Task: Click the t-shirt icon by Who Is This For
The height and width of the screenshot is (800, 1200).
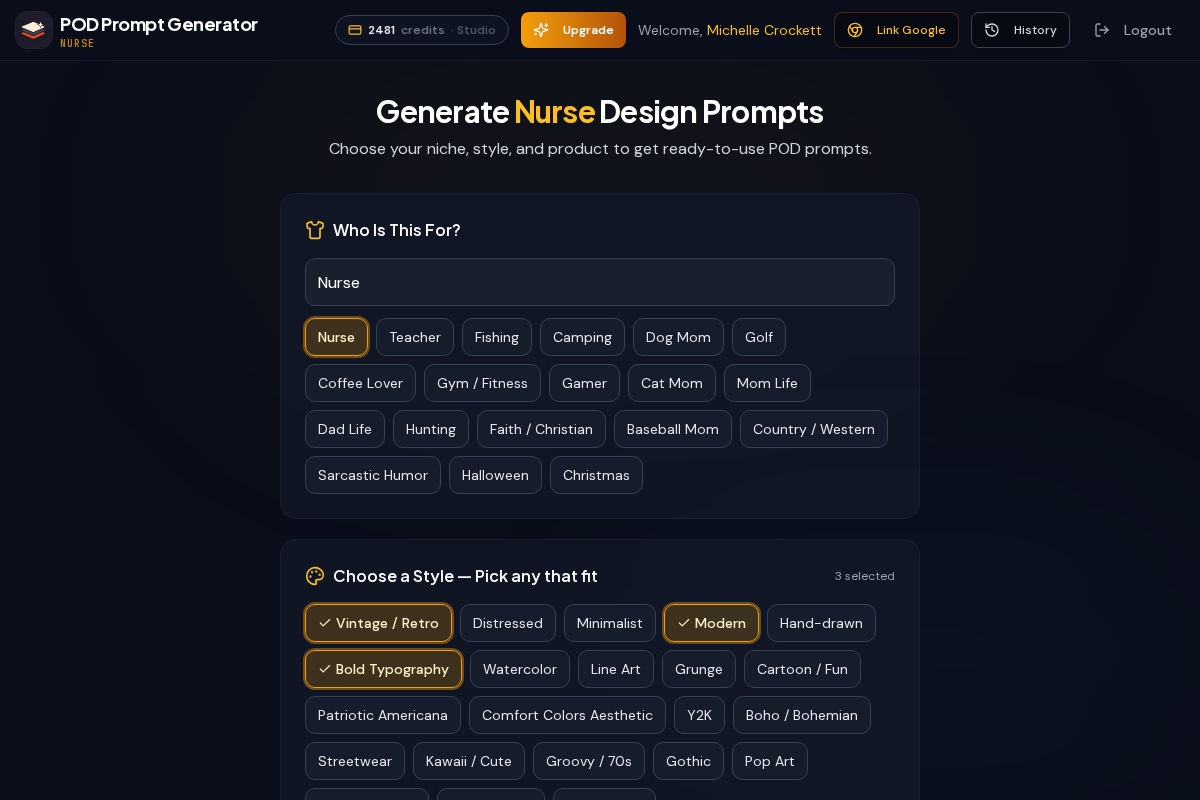Action: tap(315, 230)
